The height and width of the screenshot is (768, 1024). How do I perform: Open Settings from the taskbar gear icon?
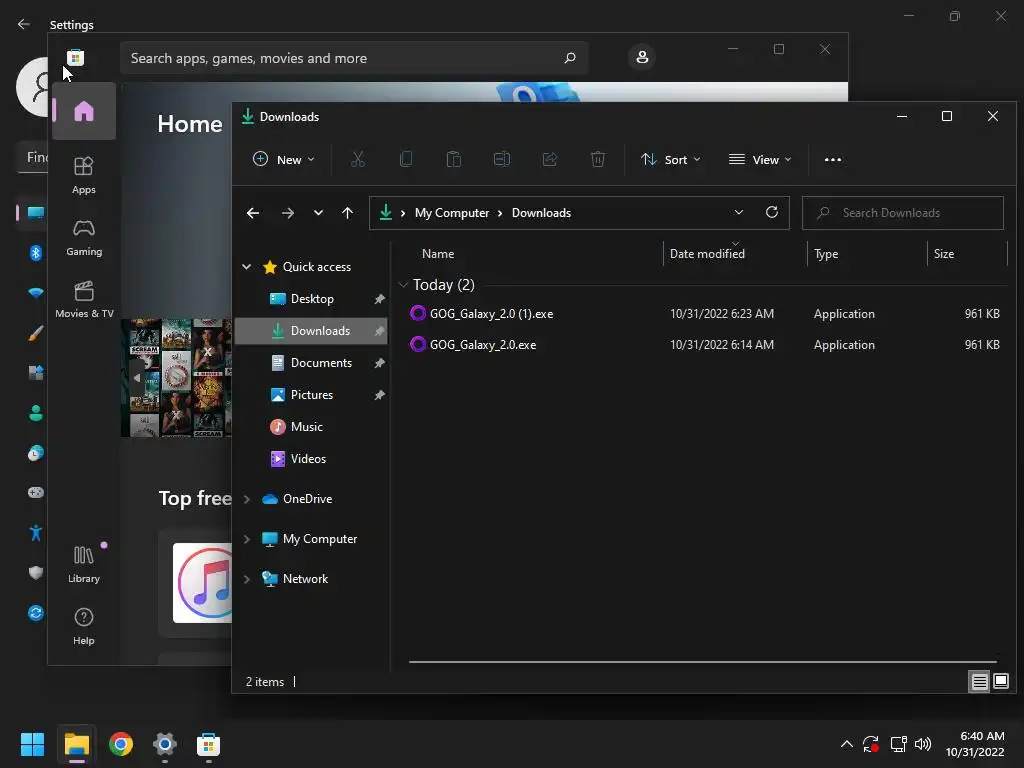pyautogui.click(x=165, y=744)
